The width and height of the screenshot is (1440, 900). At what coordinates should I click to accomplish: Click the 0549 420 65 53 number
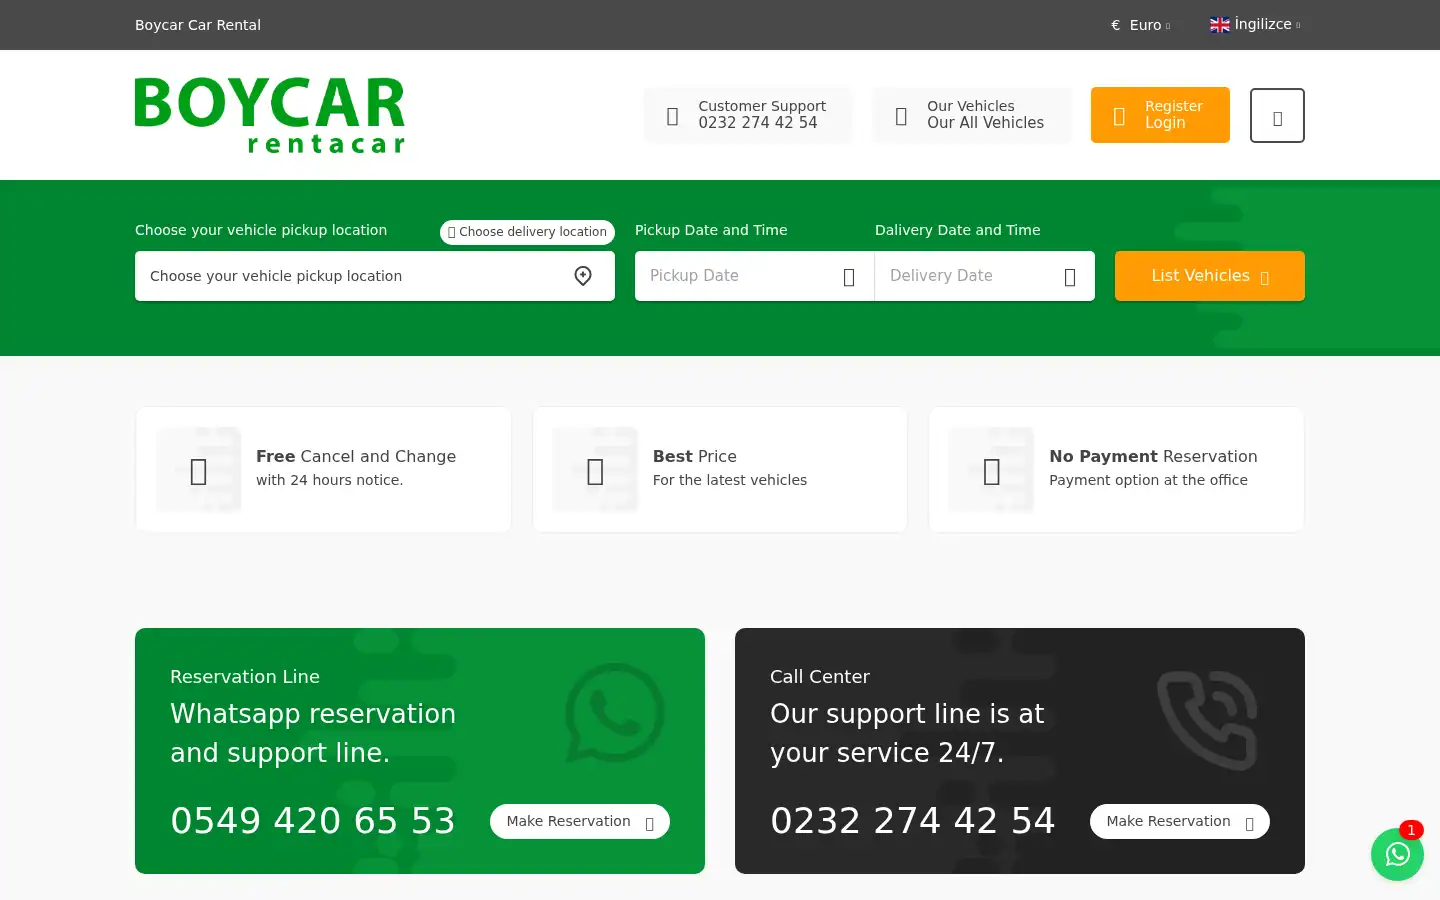(313, 821)
